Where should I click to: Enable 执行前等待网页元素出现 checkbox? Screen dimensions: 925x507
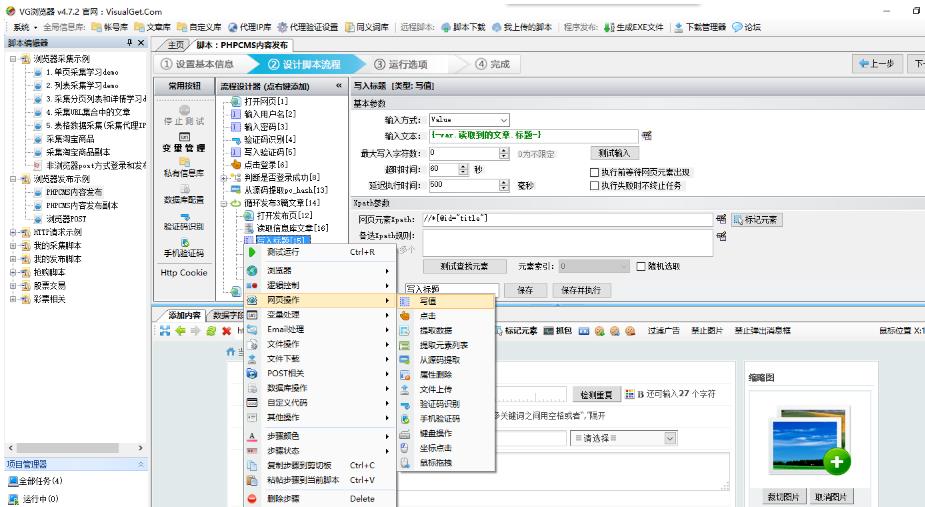point(594,172)
